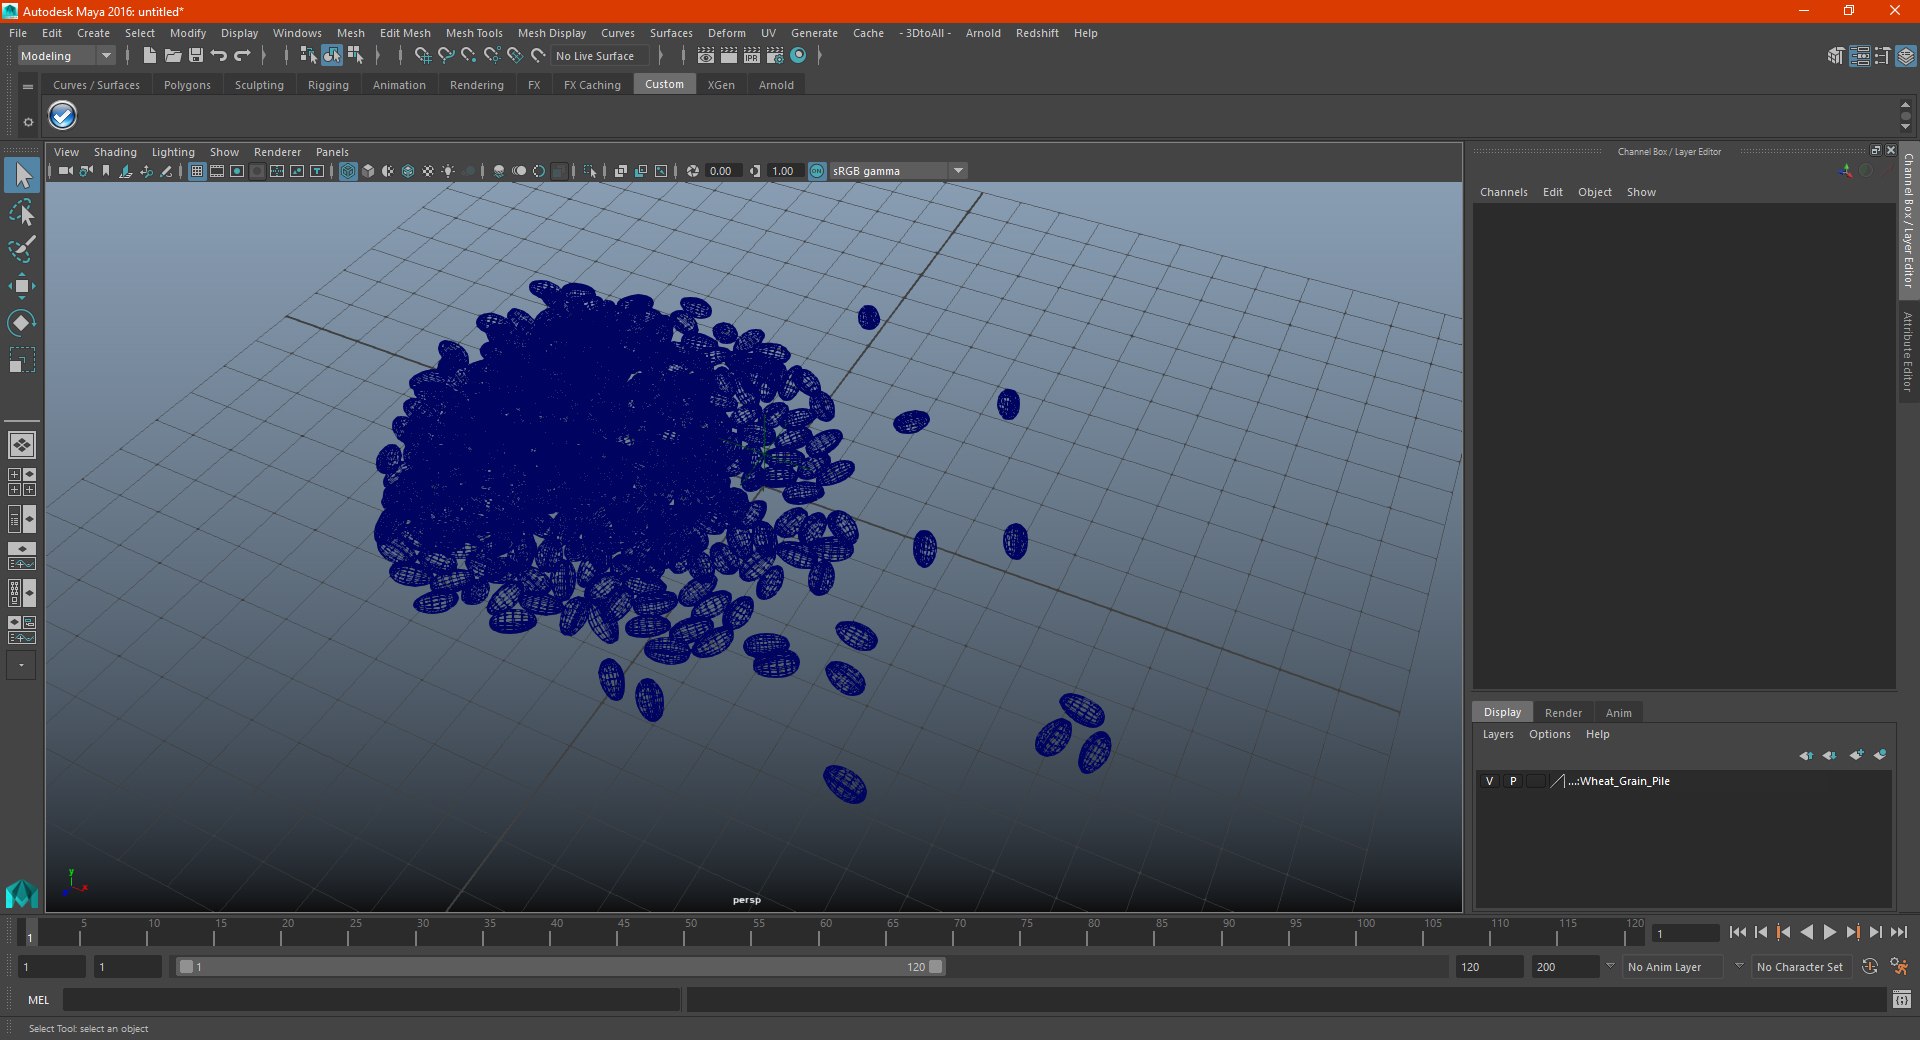Undo the last action

(x=219, y=56)
